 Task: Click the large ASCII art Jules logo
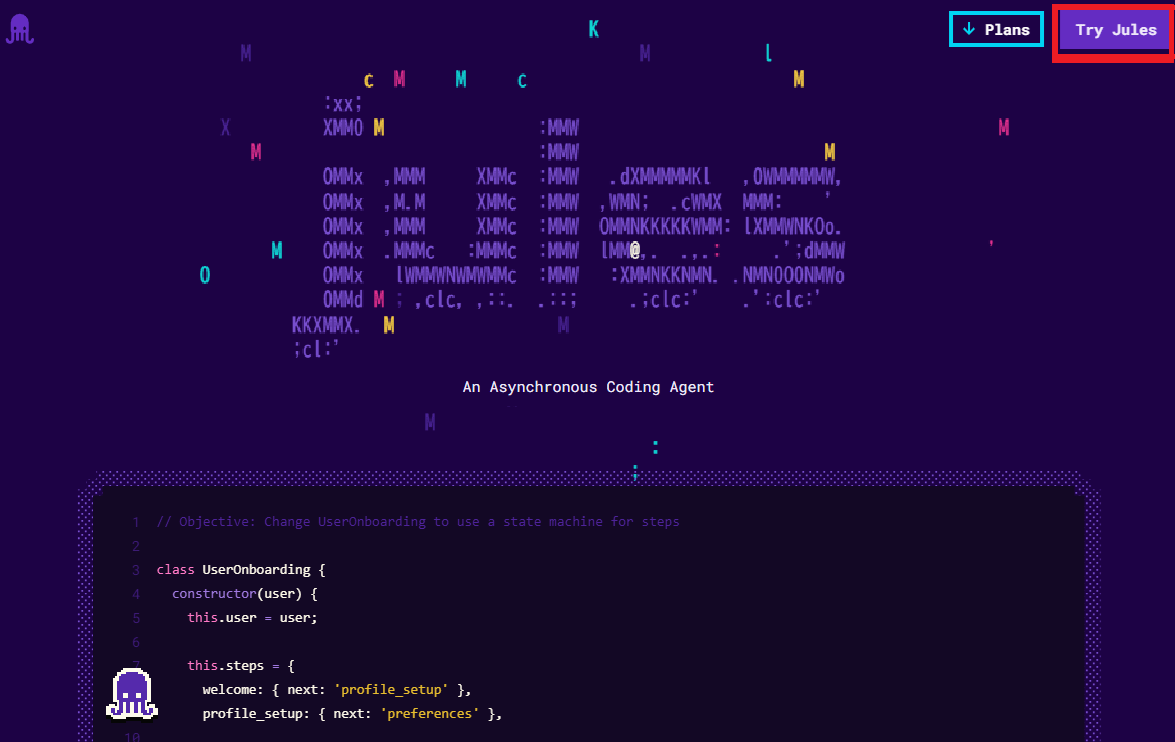click(570, 229)
